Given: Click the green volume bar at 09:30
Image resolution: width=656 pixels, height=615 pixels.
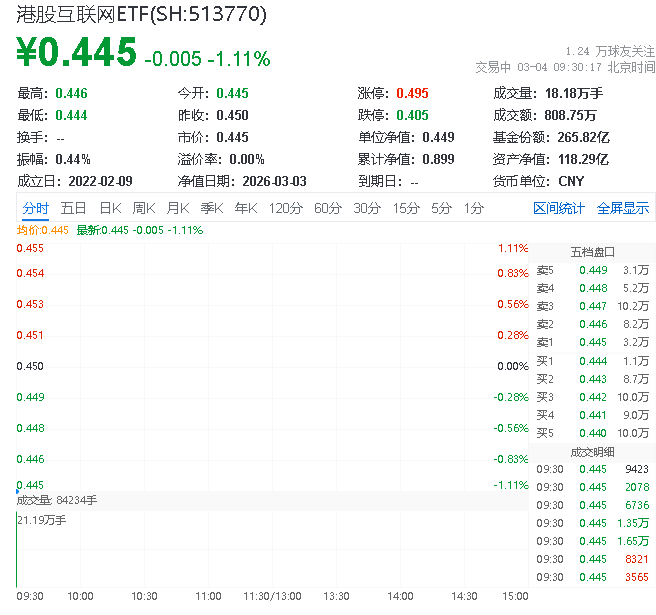Looking at the screenshot, I should click(x=17, y=550).
